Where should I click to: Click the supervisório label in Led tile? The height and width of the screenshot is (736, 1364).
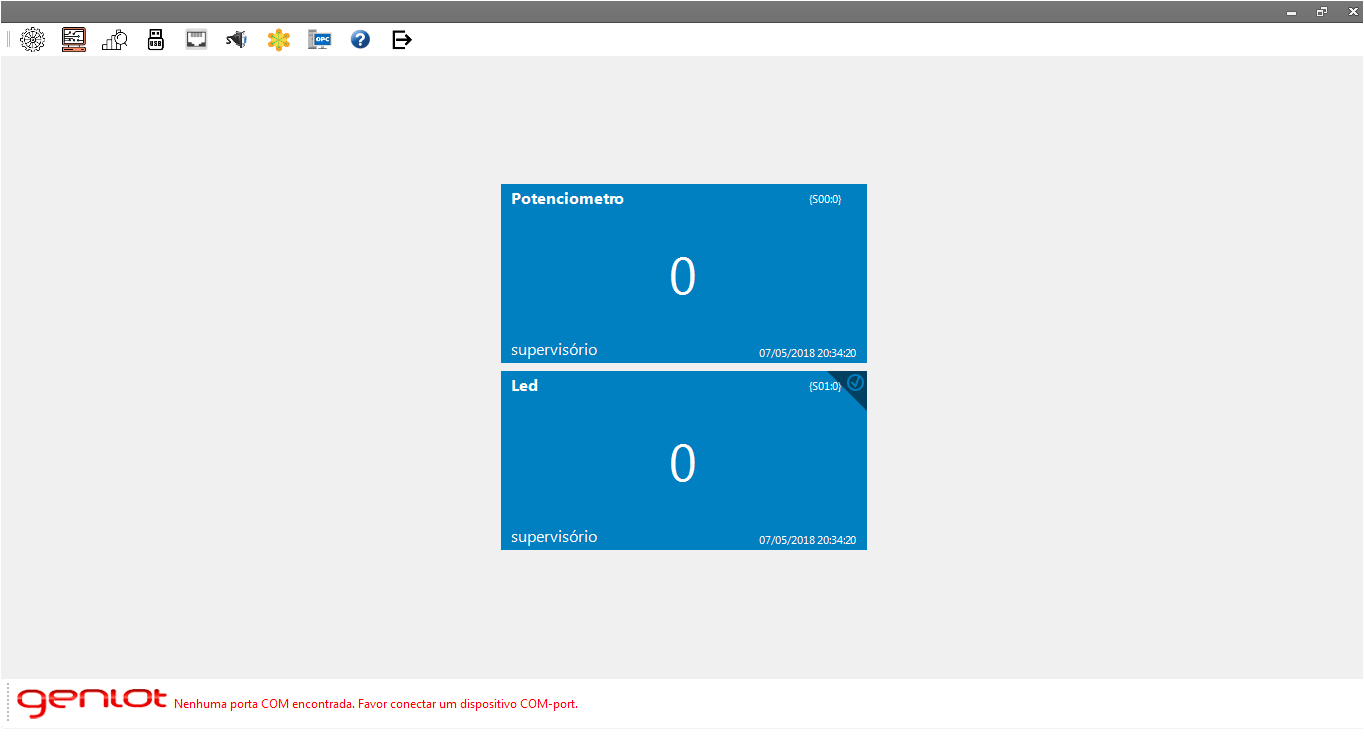click(554, 537)
